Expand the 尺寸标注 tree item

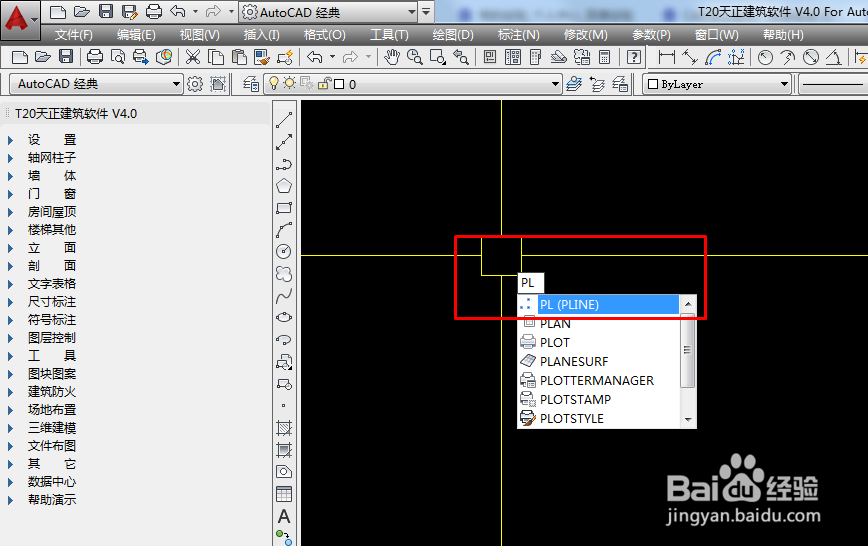pyautogui.click(x=10, y=302)
